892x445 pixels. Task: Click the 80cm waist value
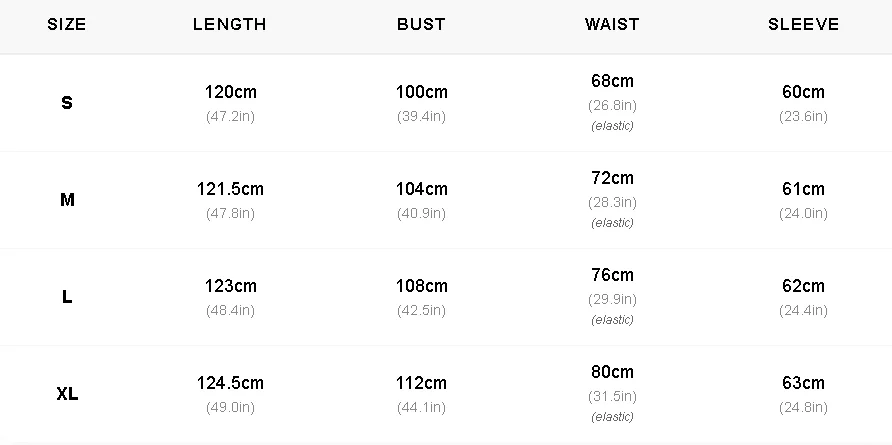pos(612,372)
